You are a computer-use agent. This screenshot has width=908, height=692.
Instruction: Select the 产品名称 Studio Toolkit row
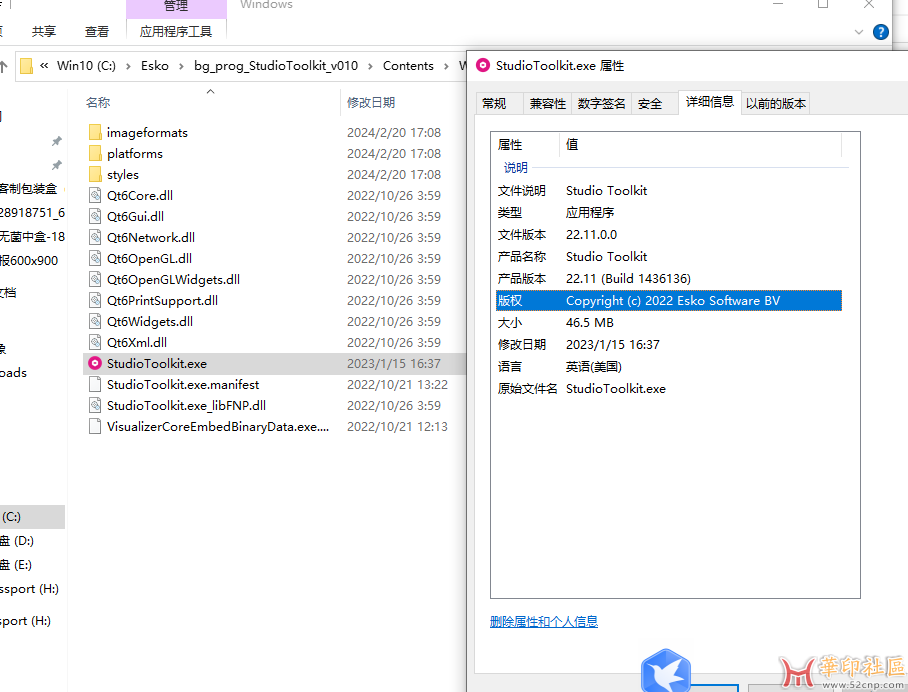[669, 257]
